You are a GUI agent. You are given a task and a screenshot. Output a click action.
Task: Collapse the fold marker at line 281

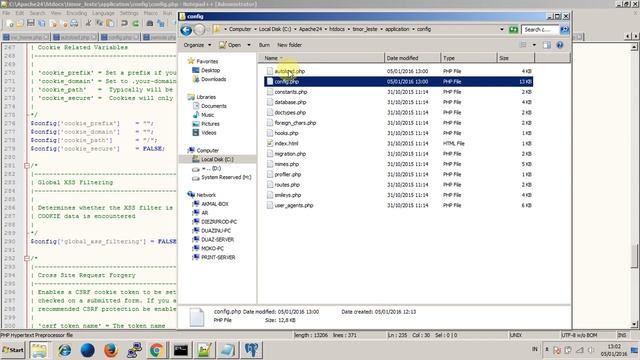click(27, 166)
